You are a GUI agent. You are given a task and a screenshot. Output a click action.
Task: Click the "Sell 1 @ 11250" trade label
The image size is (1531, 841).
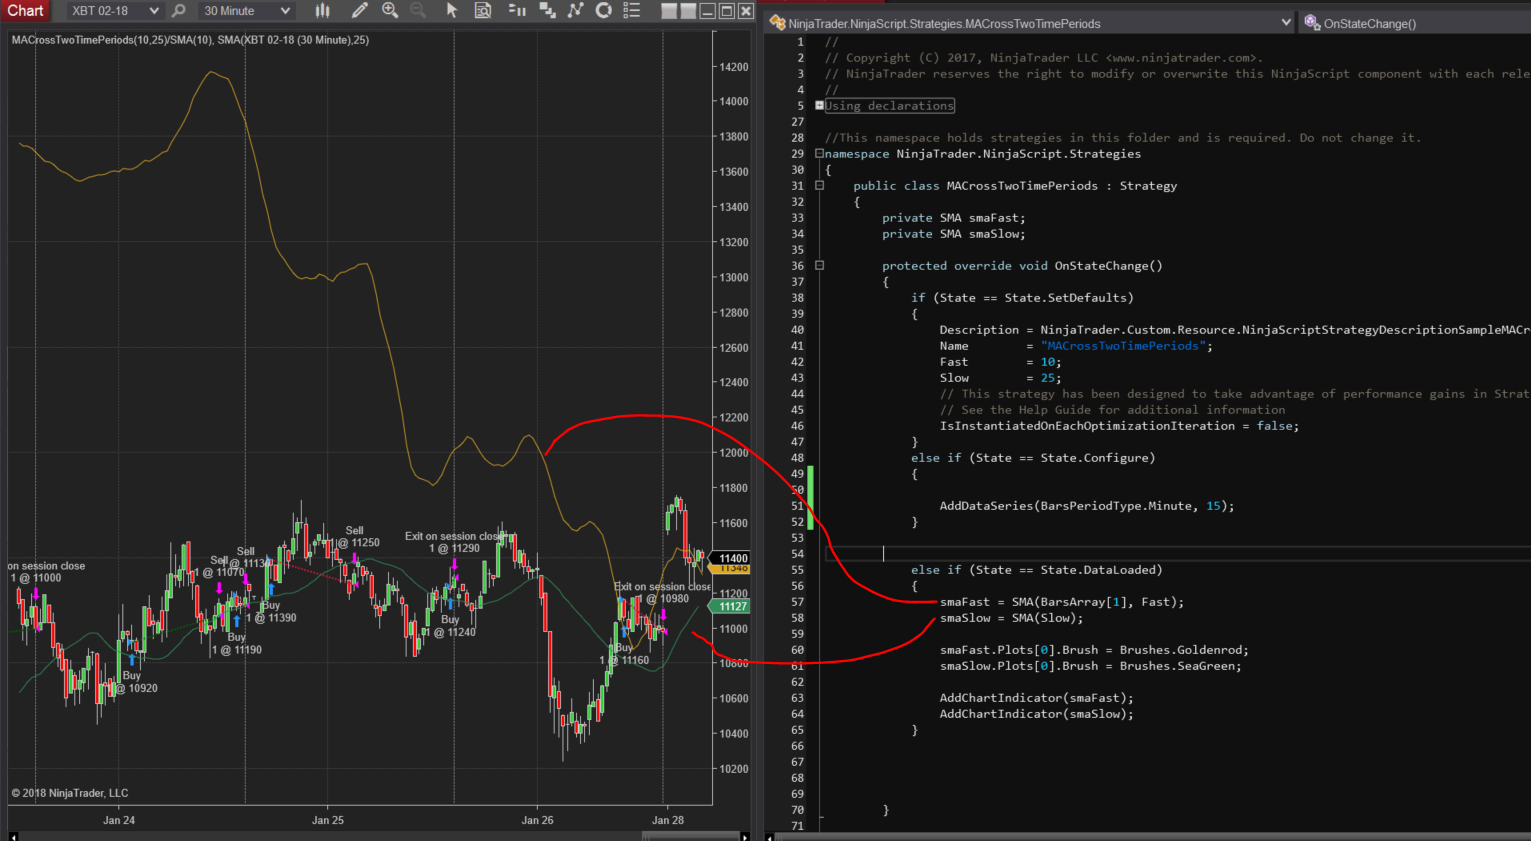pos(354,537)
